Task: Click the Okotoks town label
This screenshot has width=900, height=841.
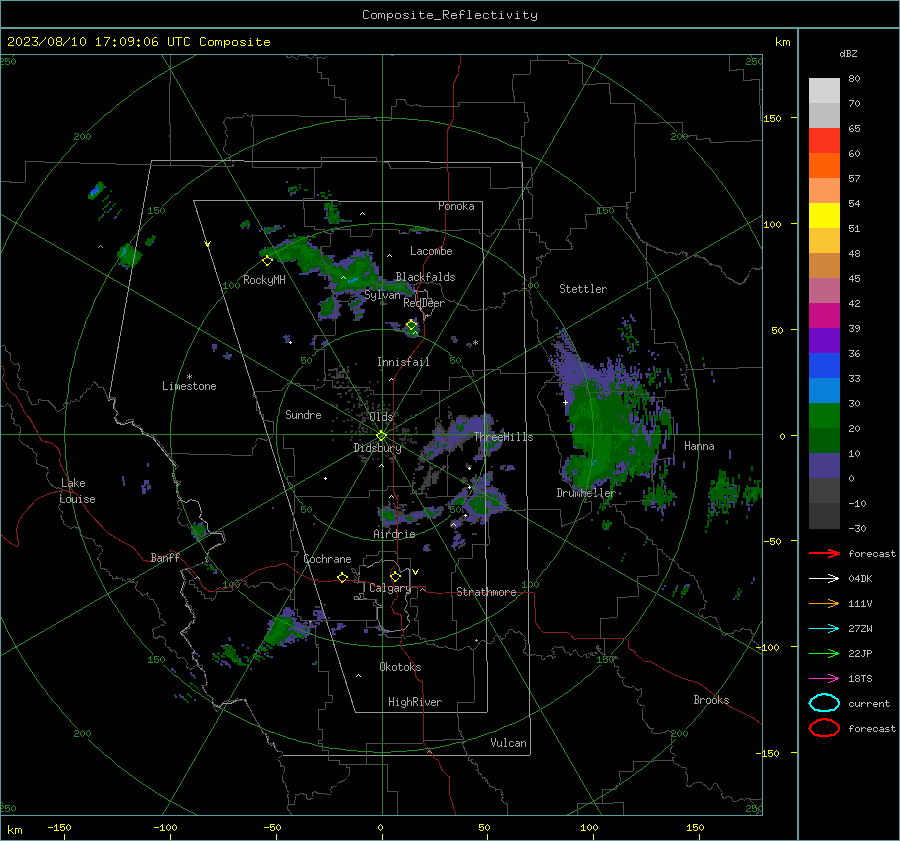Action: pyautogui.click(x=400, y=666)
